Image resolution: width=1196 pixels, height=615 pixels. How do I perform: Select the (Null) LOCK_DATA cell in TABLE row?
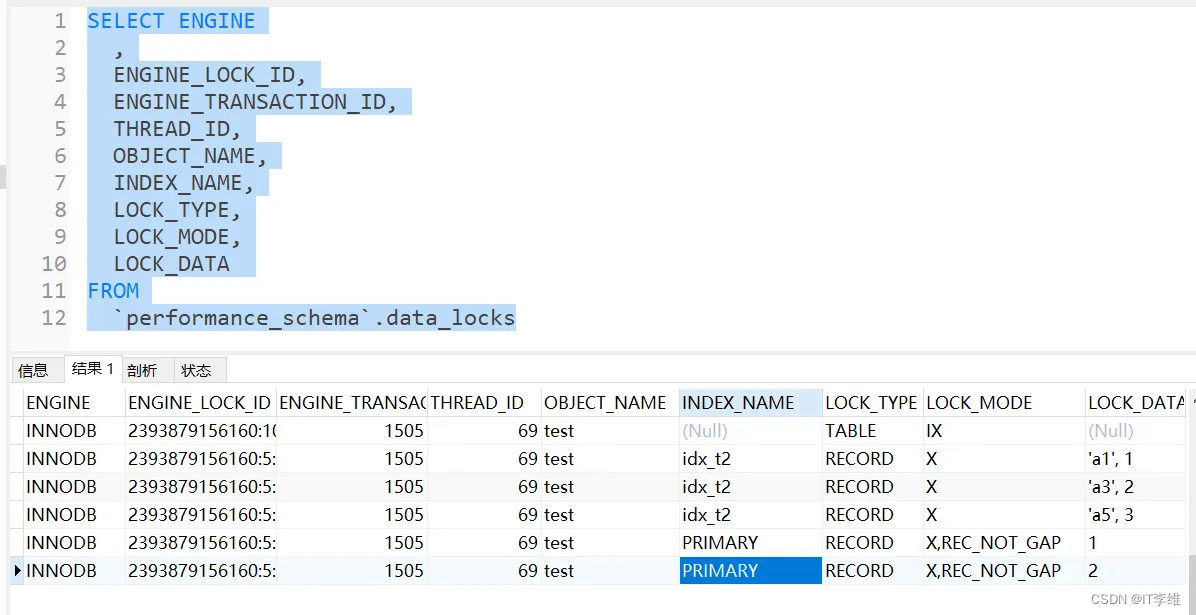[1136, 430]
